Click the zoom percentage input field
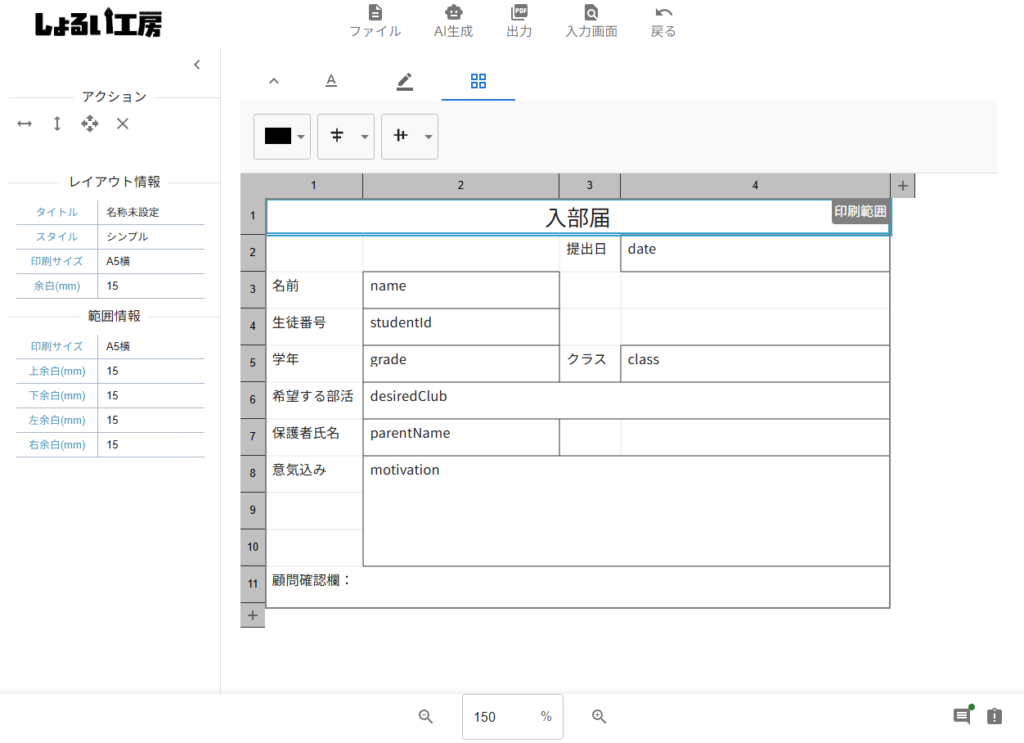This screenshot has width=1024, height=743. point(498,717)
